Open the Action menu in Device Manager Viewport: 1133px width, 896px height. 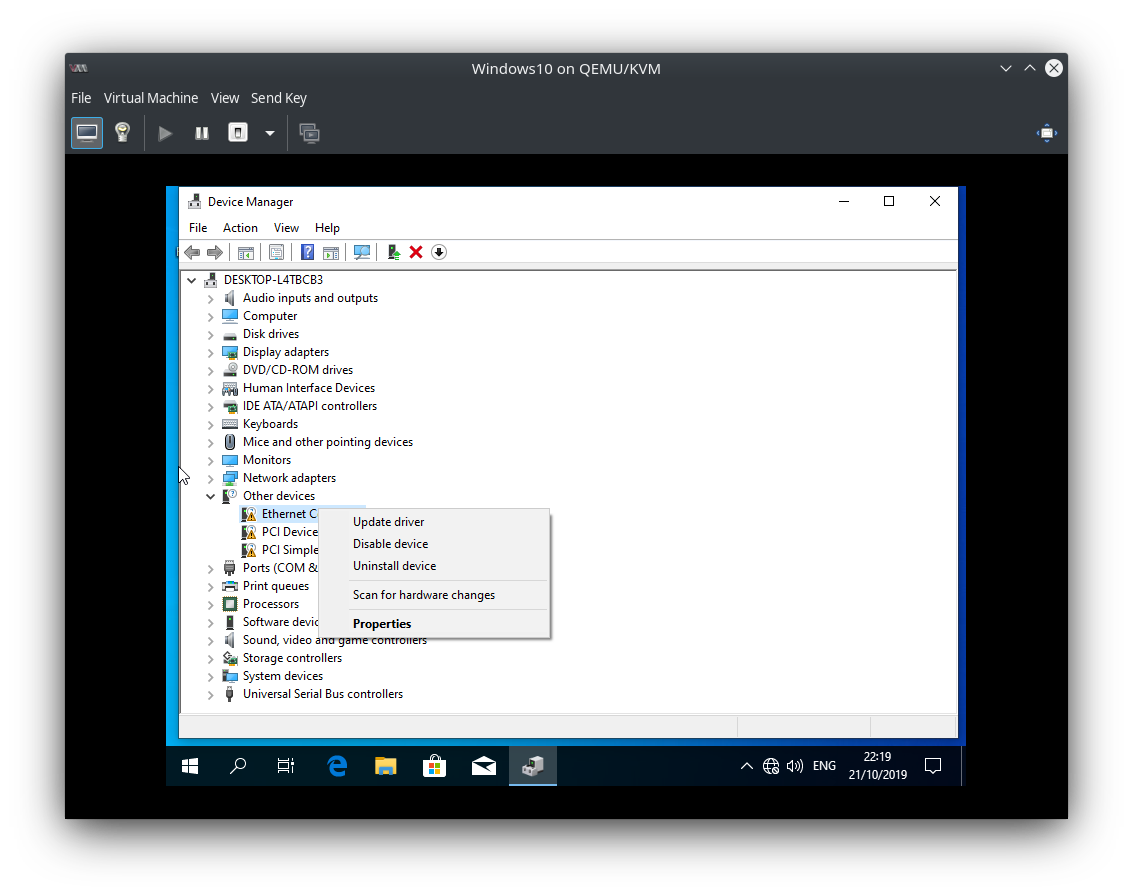(240, 228)
